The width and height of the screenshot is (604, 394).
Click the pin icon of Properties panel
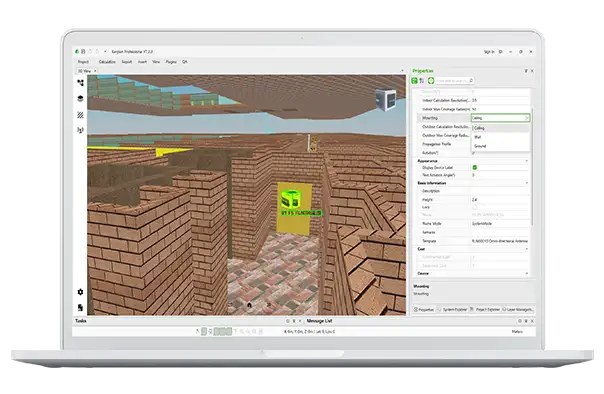click(526, 71)
